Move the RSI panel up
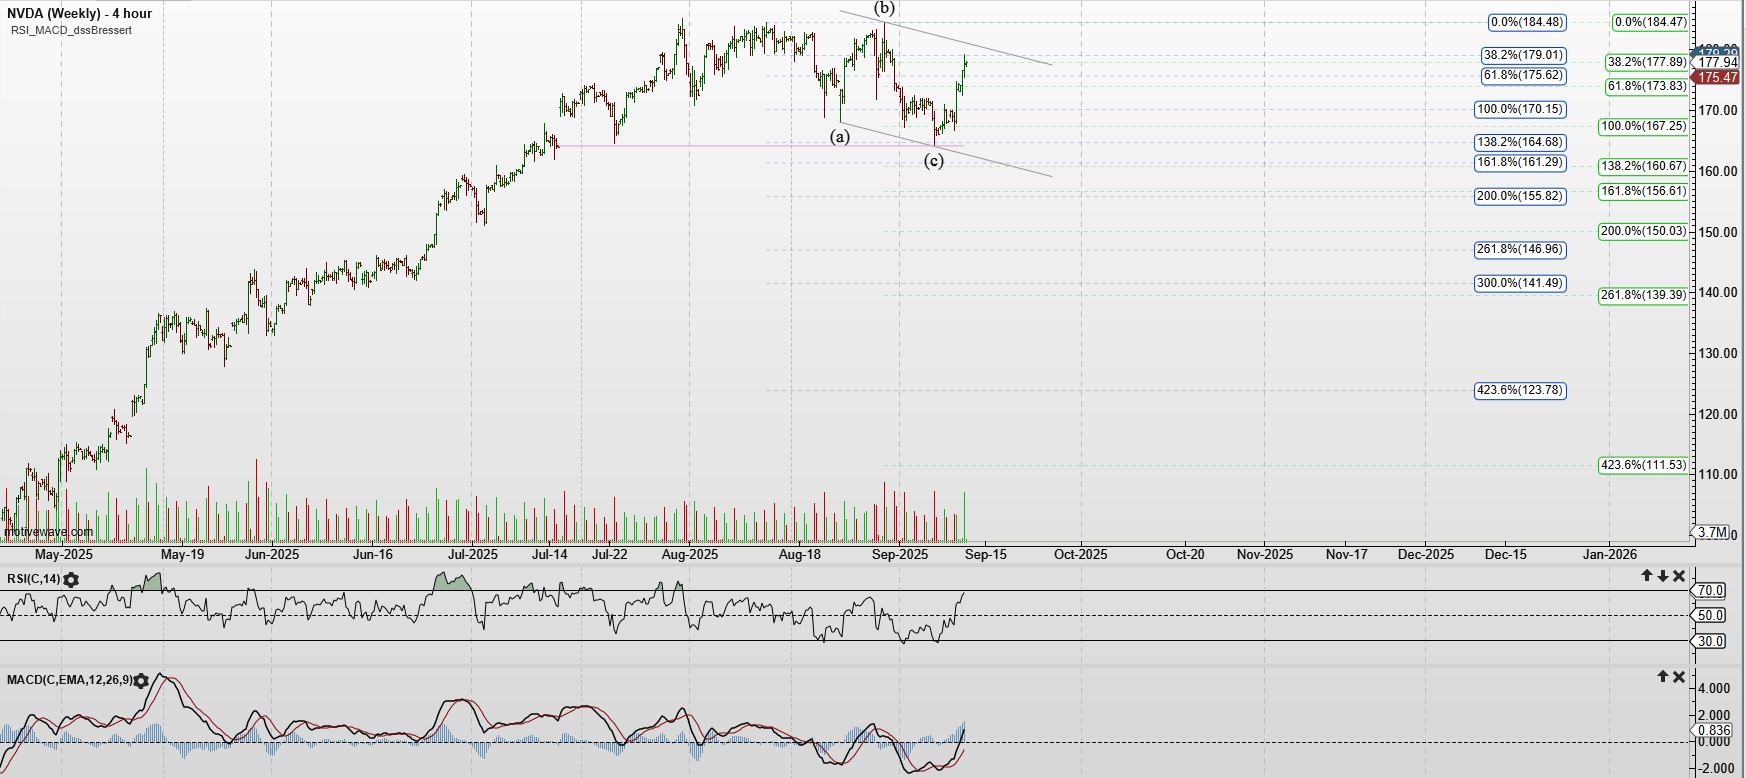The height and width of the screenshot is (778, 1746). pos(1646,576)
